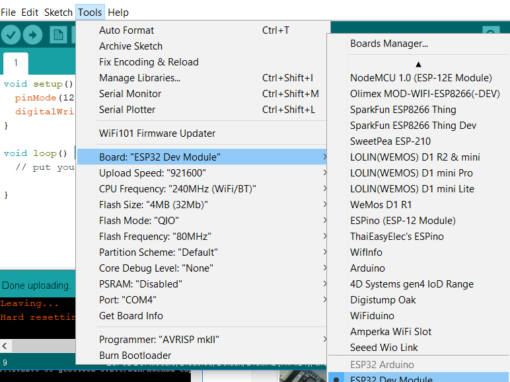
Task: Select the SparkFun ESP8266 Thing entry (not Dev)
Action: coord(419,110)
